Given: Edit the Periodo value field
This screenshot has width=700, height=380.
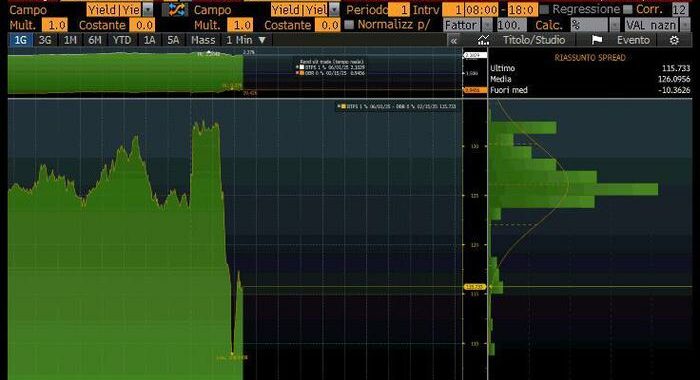Looking at the screenshot, I should coord(399,10).
